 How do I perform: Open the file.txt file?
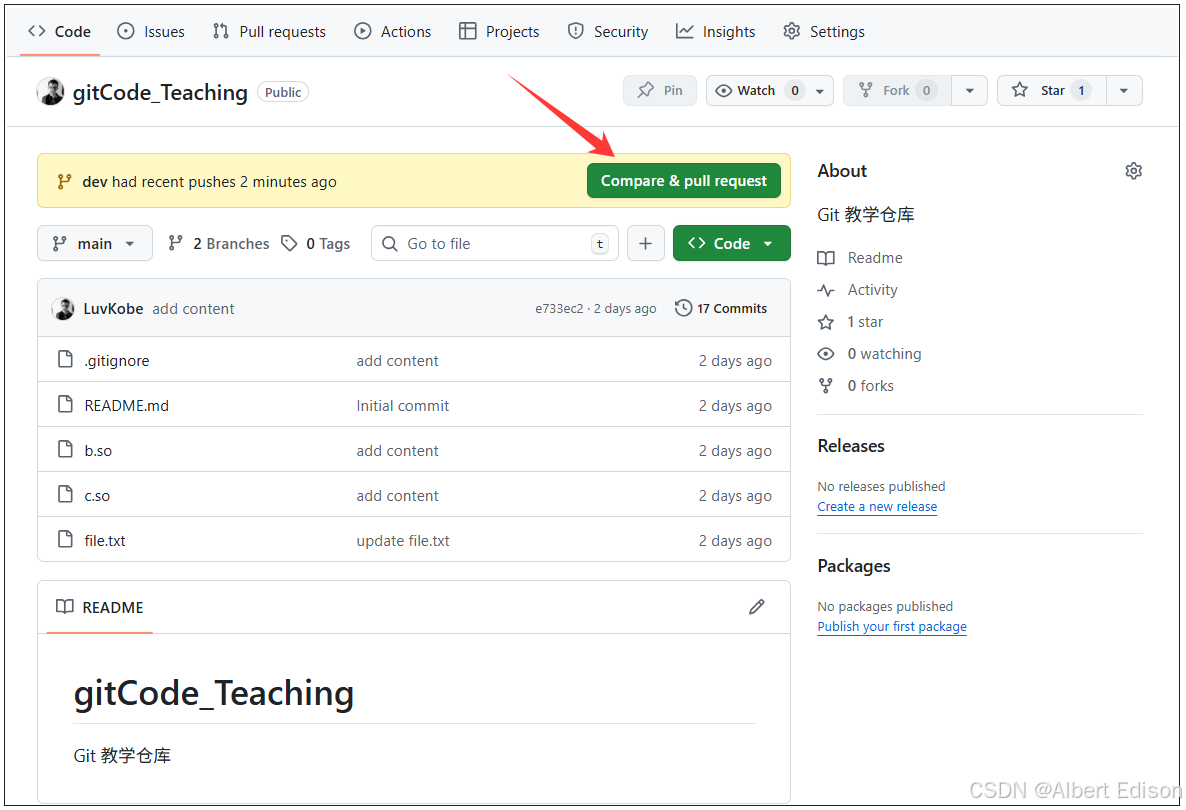tap(104, 541)
